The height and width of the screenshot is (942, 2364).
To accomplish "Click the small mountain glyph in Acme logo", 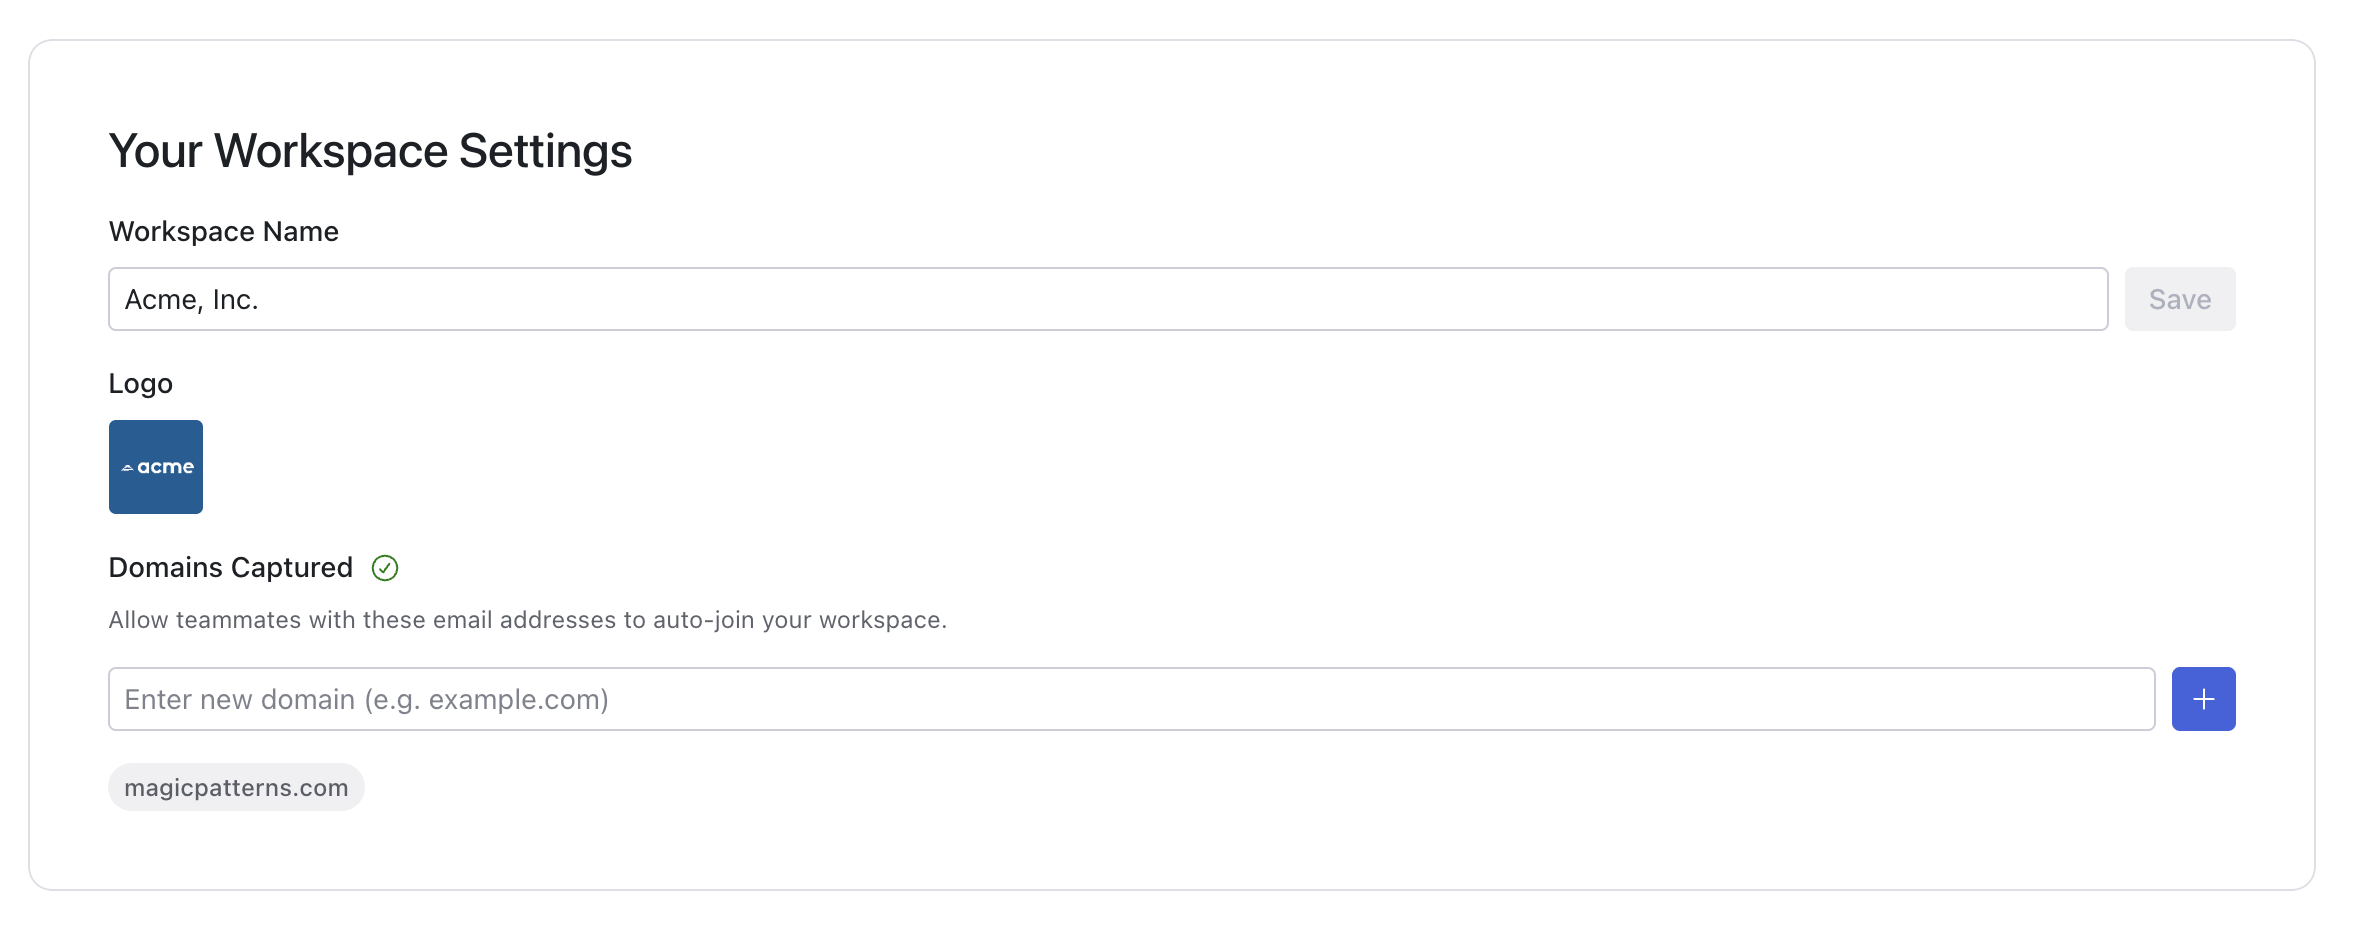I will 127,468.
